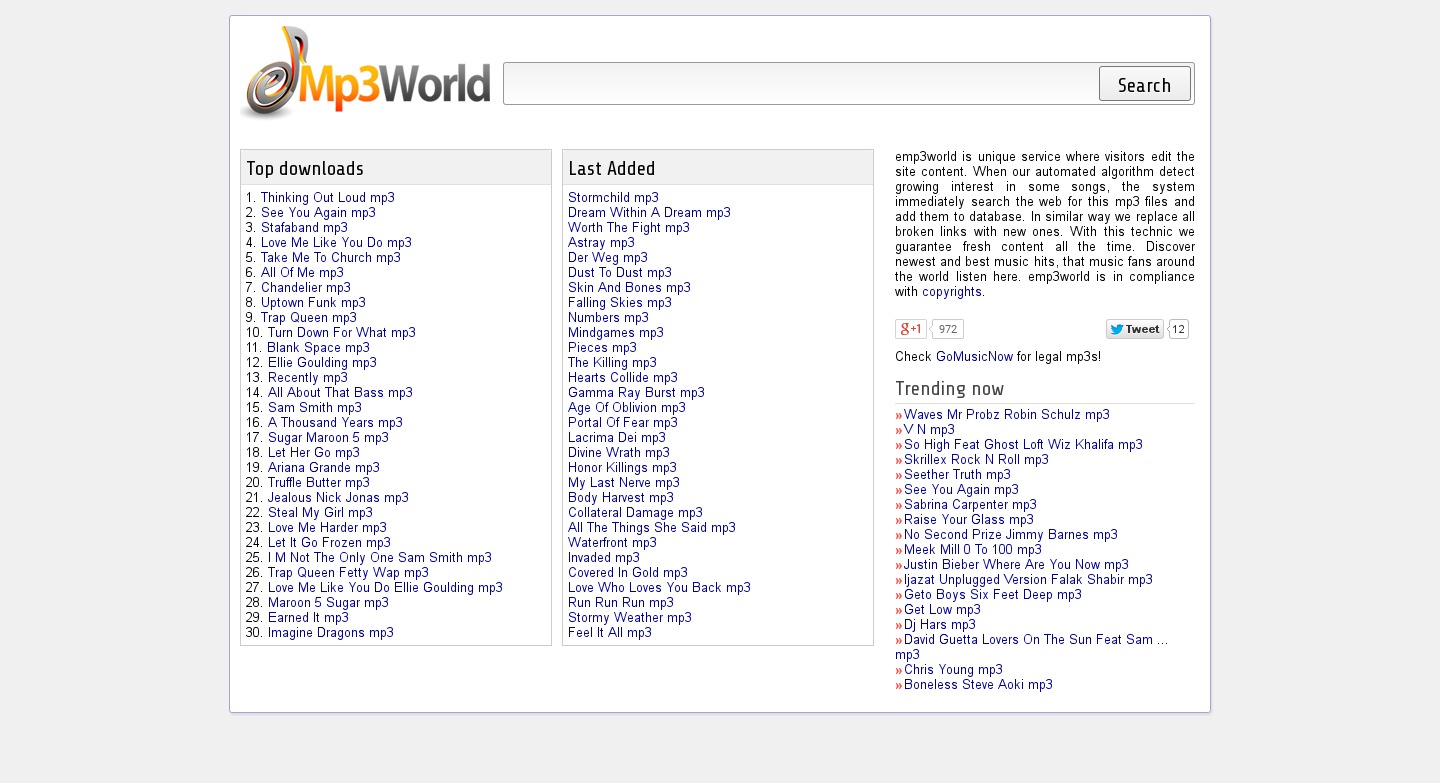Choose Imagine Dragons mp3 link

click(330, 633)
